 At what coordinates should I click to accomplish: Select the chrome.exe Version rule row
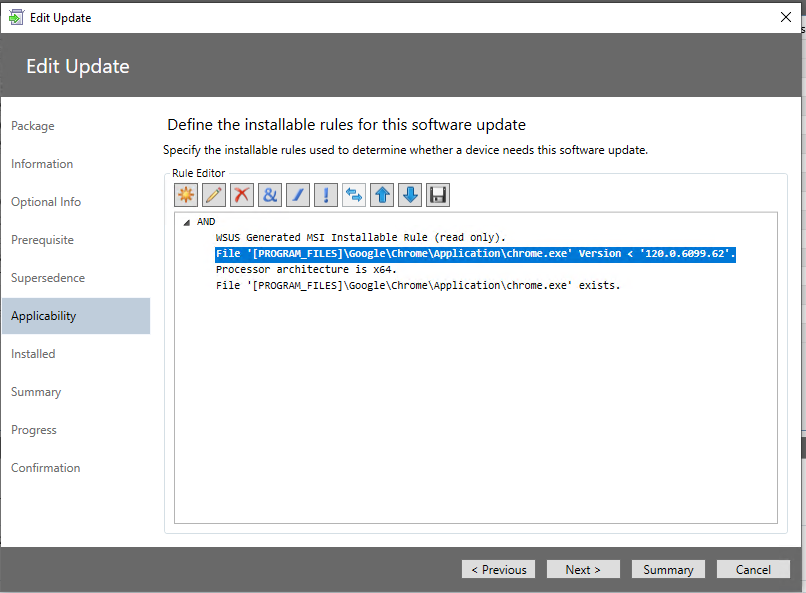475,254
